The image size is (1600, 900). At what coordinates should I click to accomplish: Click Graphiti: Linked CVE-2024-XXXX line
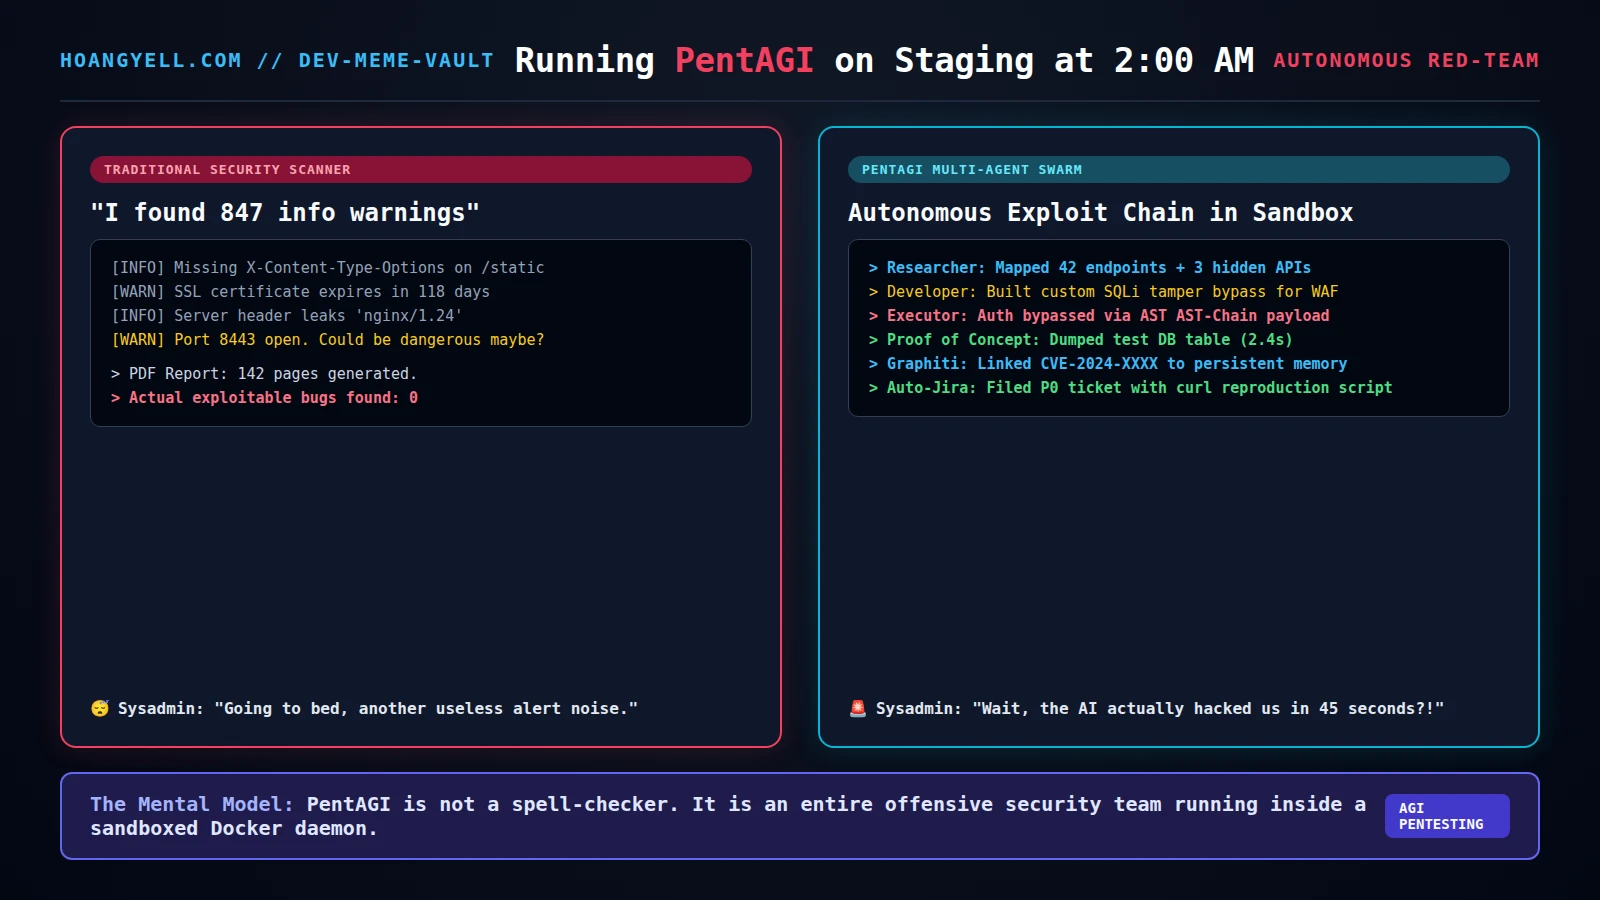pyautogui.click(x=1107, y=364)
